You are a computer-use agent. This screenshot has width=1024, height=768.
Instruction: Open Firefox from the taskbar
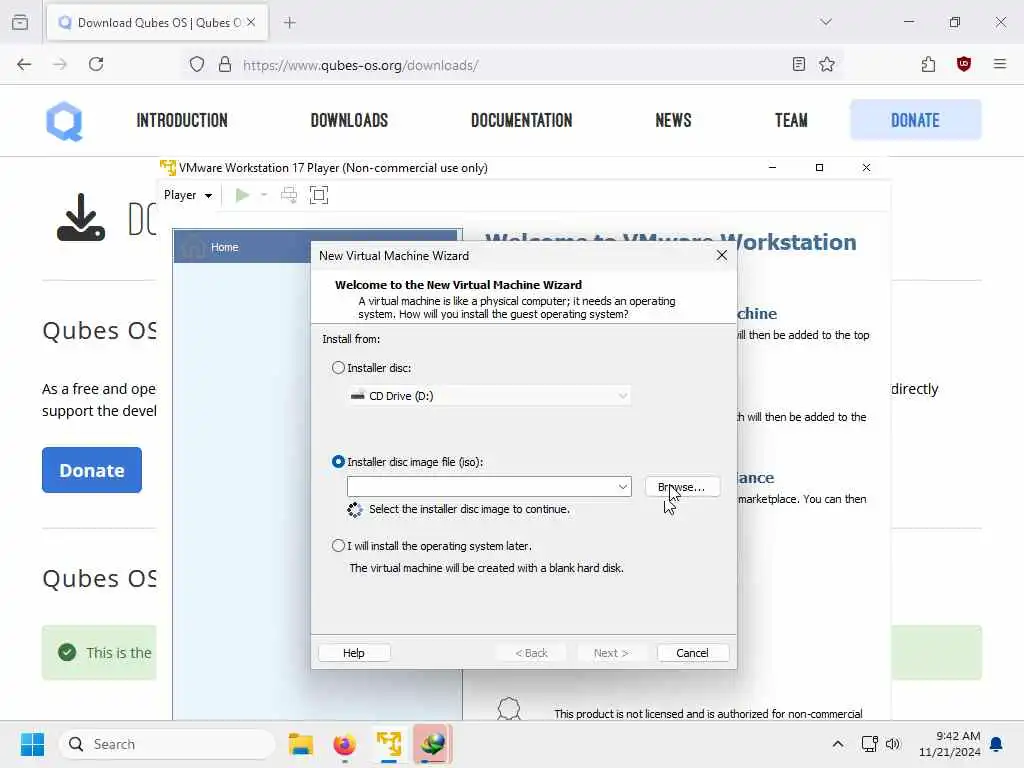[345, 744]
